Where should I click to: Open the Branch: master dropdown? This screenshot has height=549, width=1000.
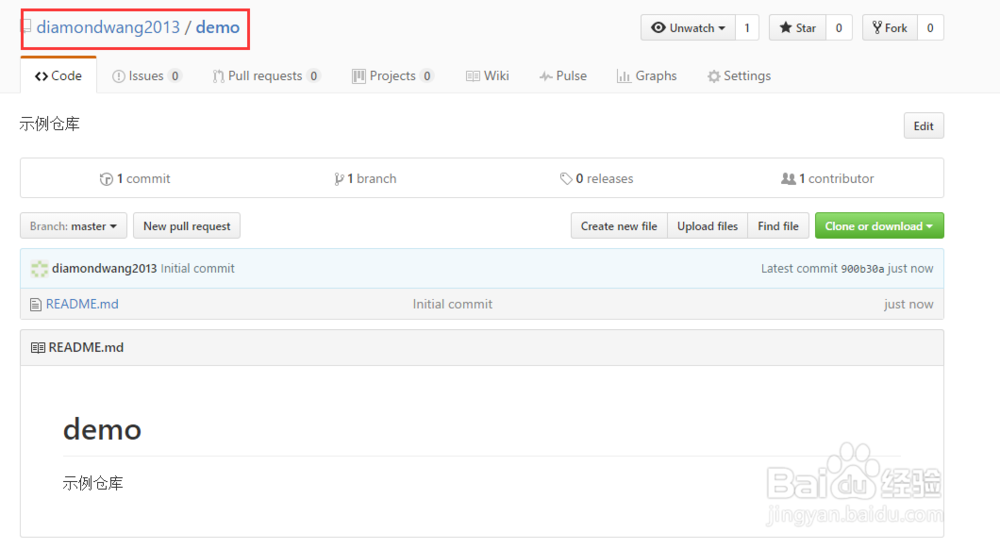tap(73, 226)
